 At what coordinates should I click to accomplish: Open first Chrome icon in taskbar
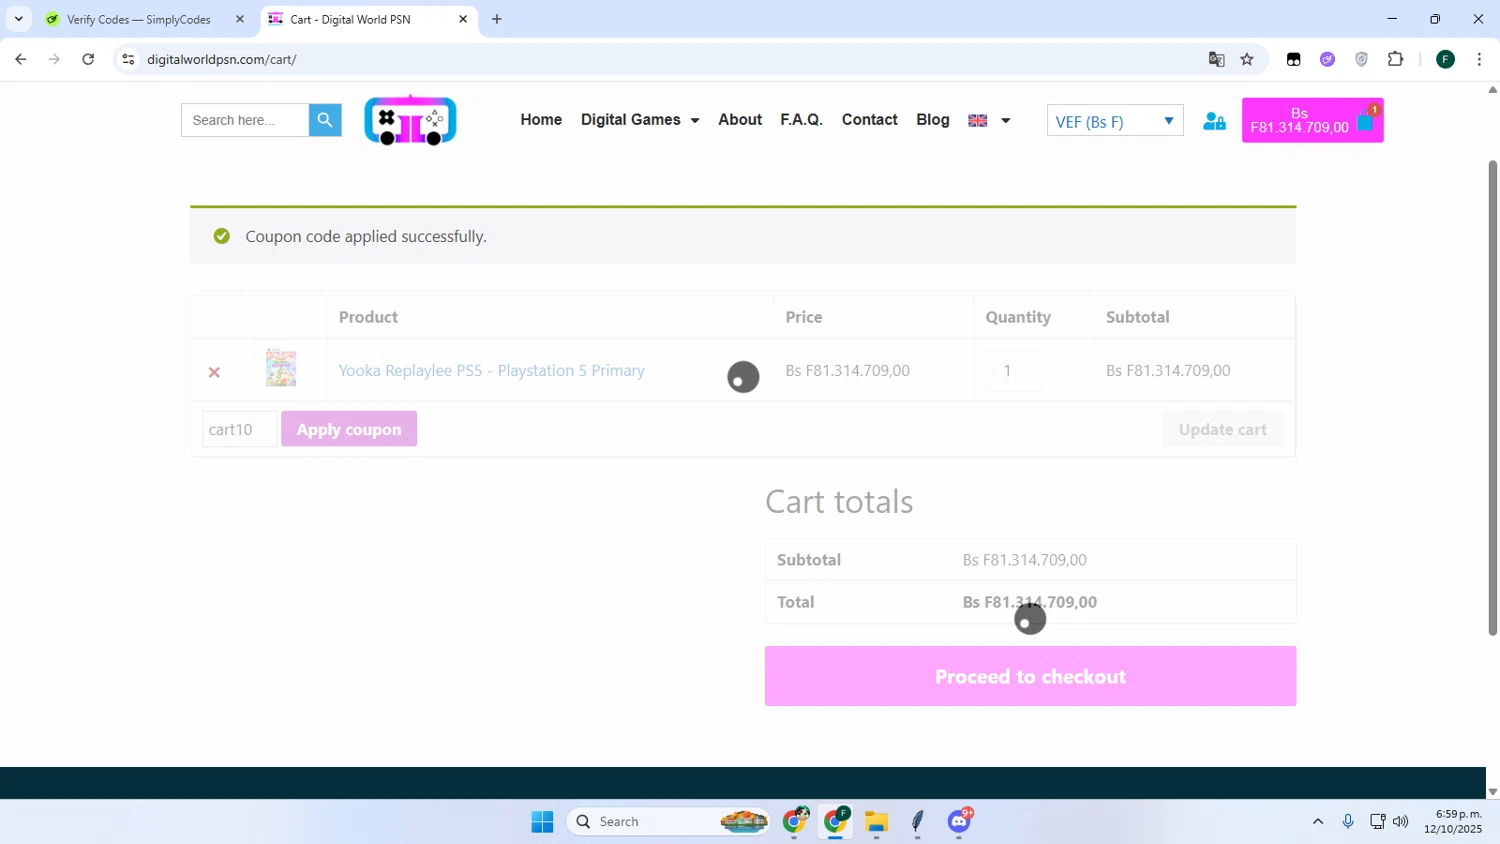click(795, 822)
